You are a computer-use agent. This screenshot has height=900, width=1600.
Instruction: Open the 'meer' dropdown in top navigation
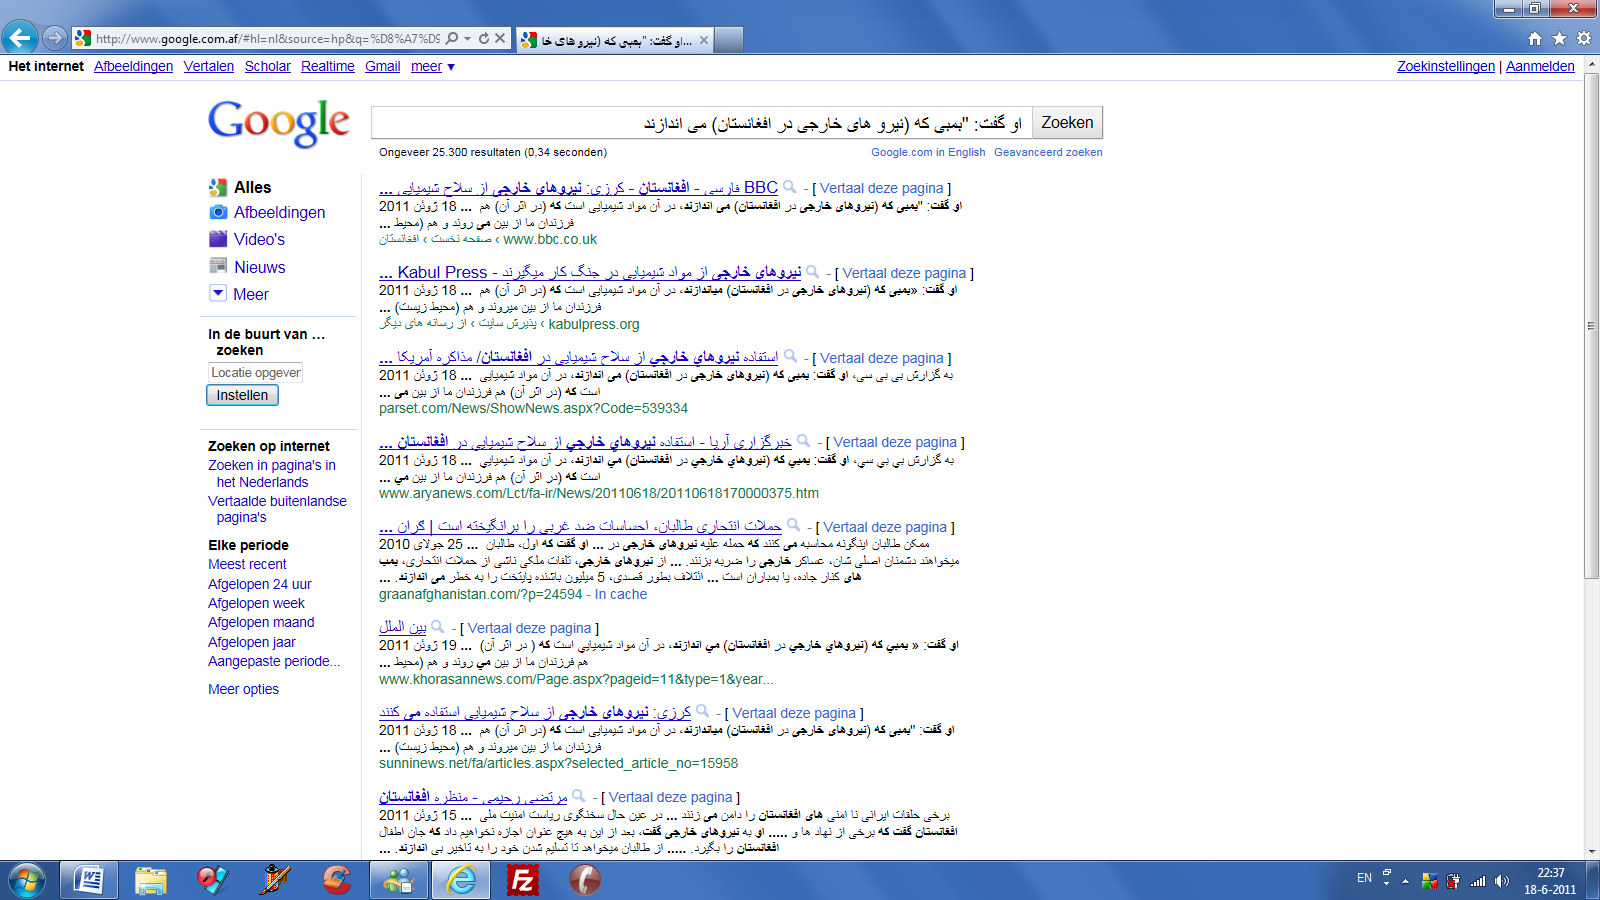(x=432, y=66)
